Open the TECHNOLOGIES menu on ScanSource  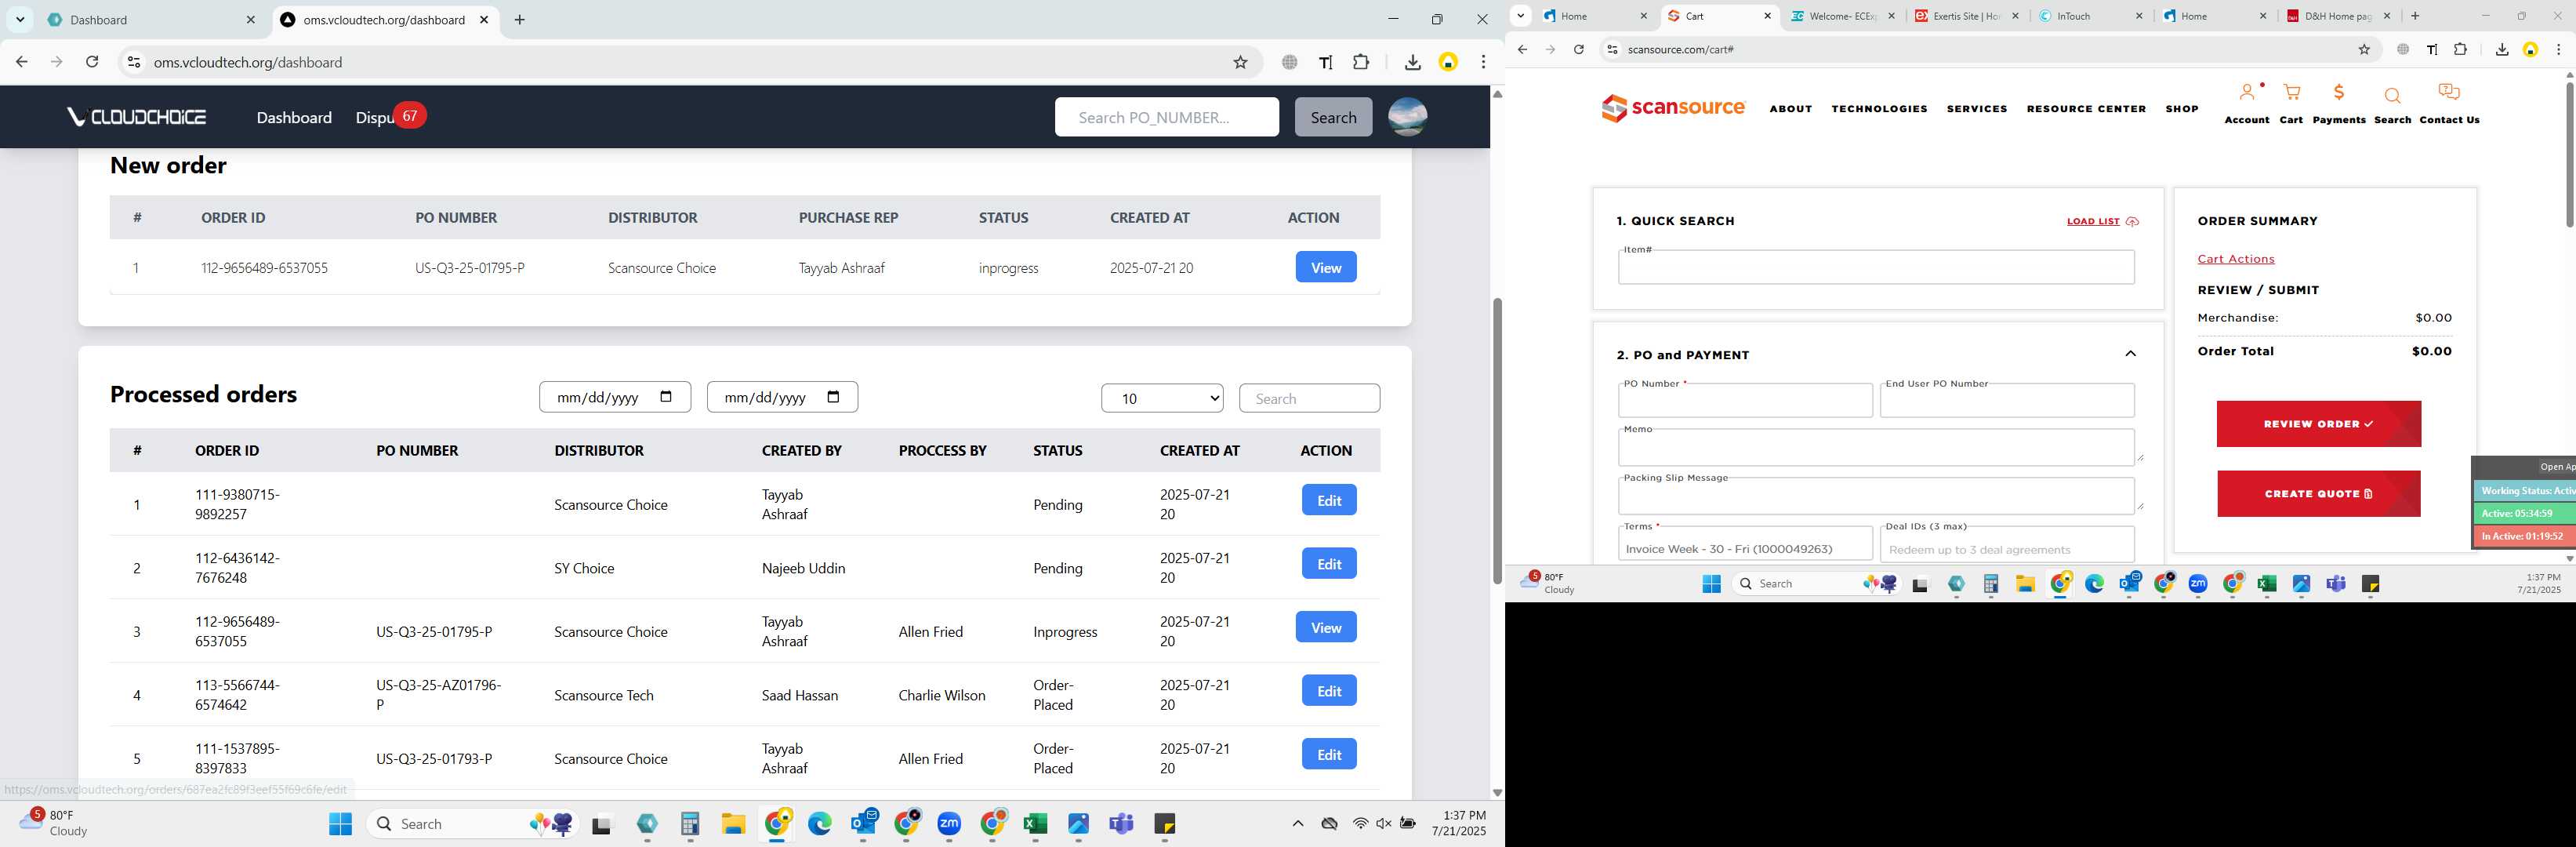click(1879, 109)
